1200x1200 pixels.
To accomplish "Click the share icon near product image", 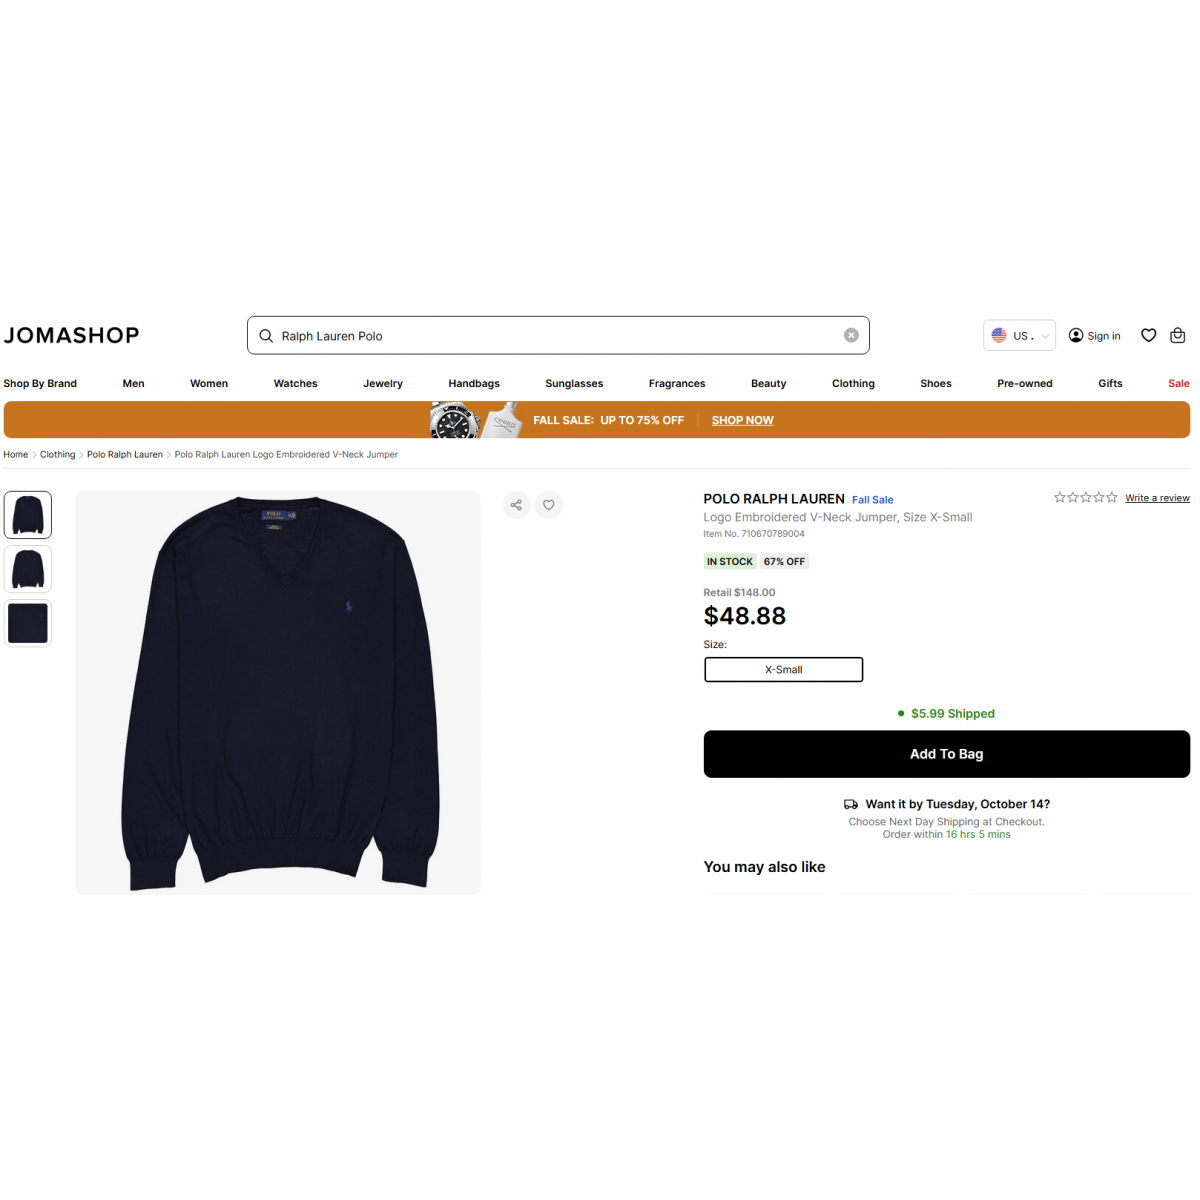I will coord(516,505).
